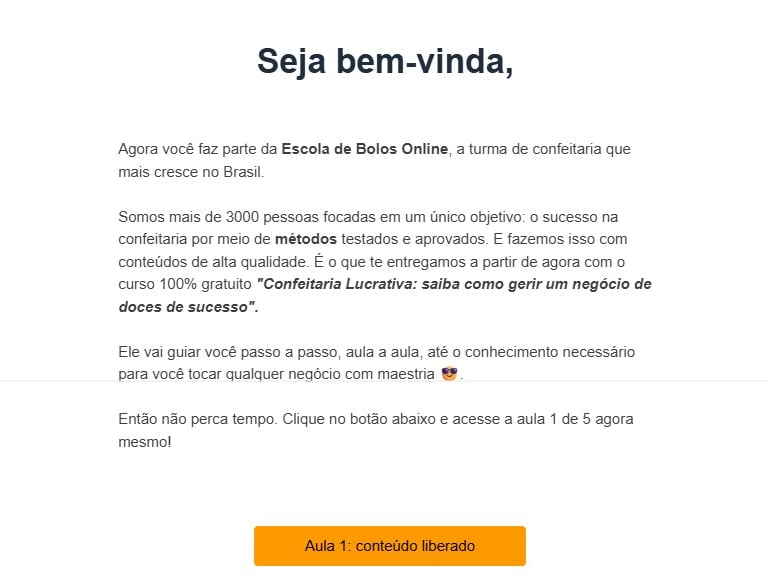Click the sunglasses emoji after "maestria"

450,374
